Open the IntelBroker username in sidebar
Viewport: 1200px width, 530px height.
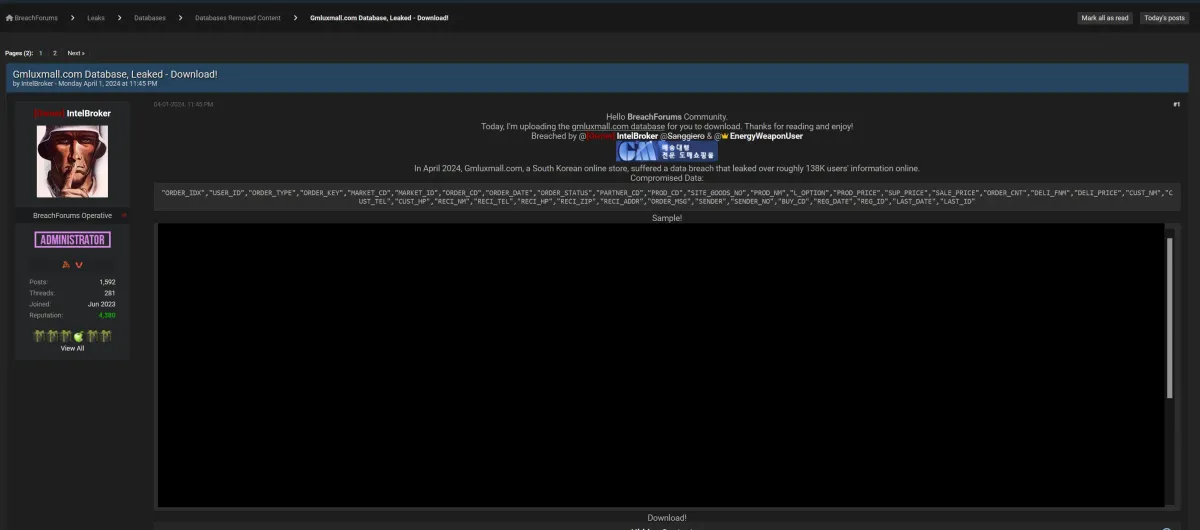point(88,113)
